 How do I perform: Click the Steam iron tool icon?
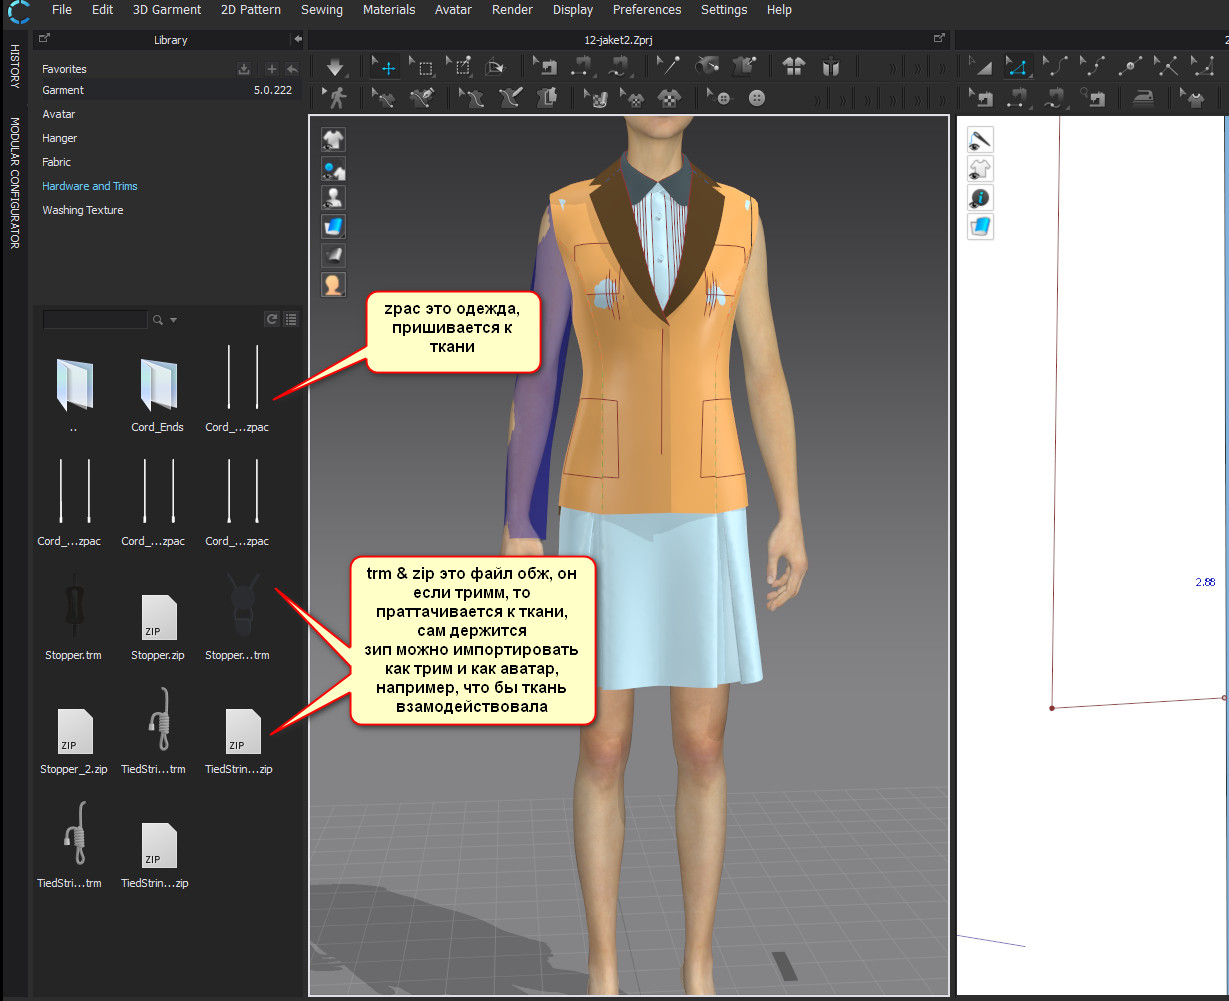1143,98
